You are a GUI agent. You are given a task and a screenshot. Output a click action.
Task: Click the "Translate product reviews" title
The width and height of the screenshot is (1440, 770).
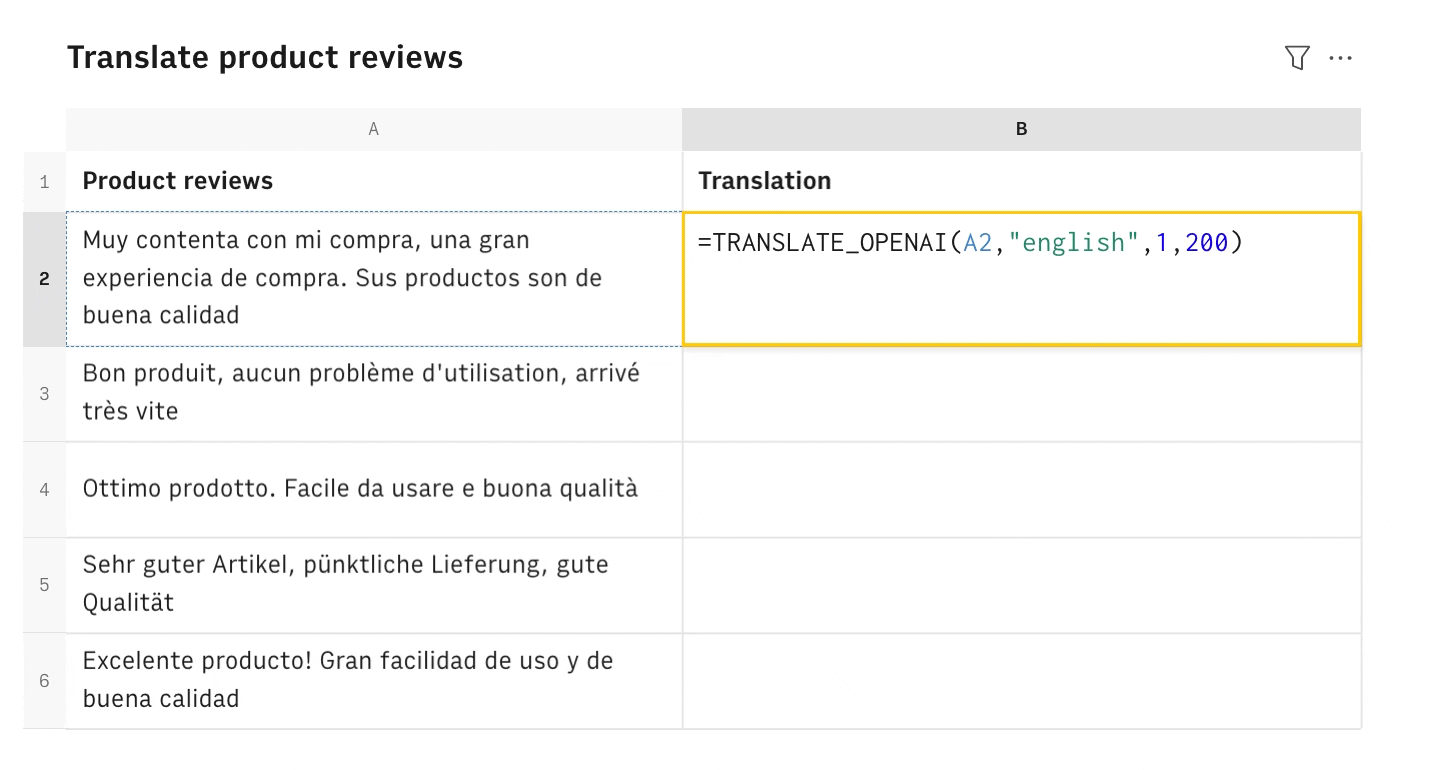(265, 58)
